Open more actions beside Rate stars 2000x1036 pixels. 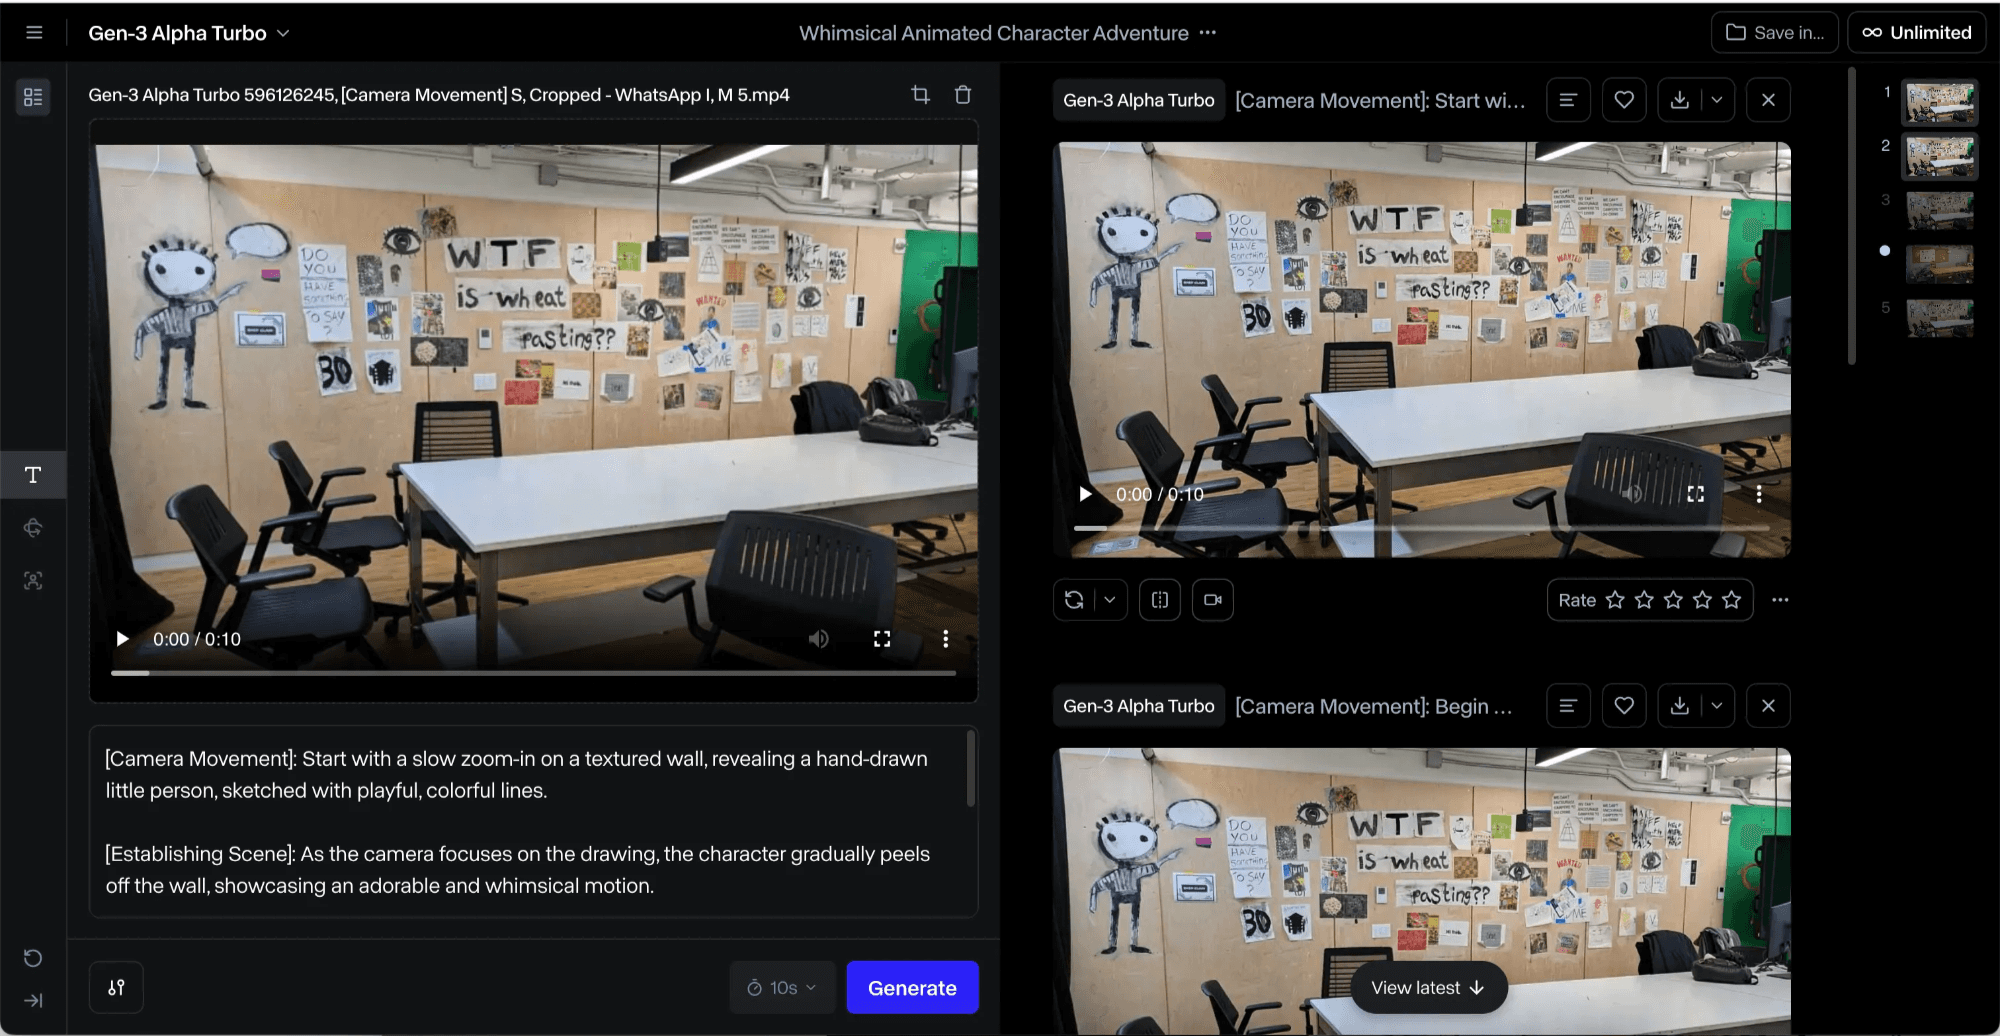[x=1780, y=600]
